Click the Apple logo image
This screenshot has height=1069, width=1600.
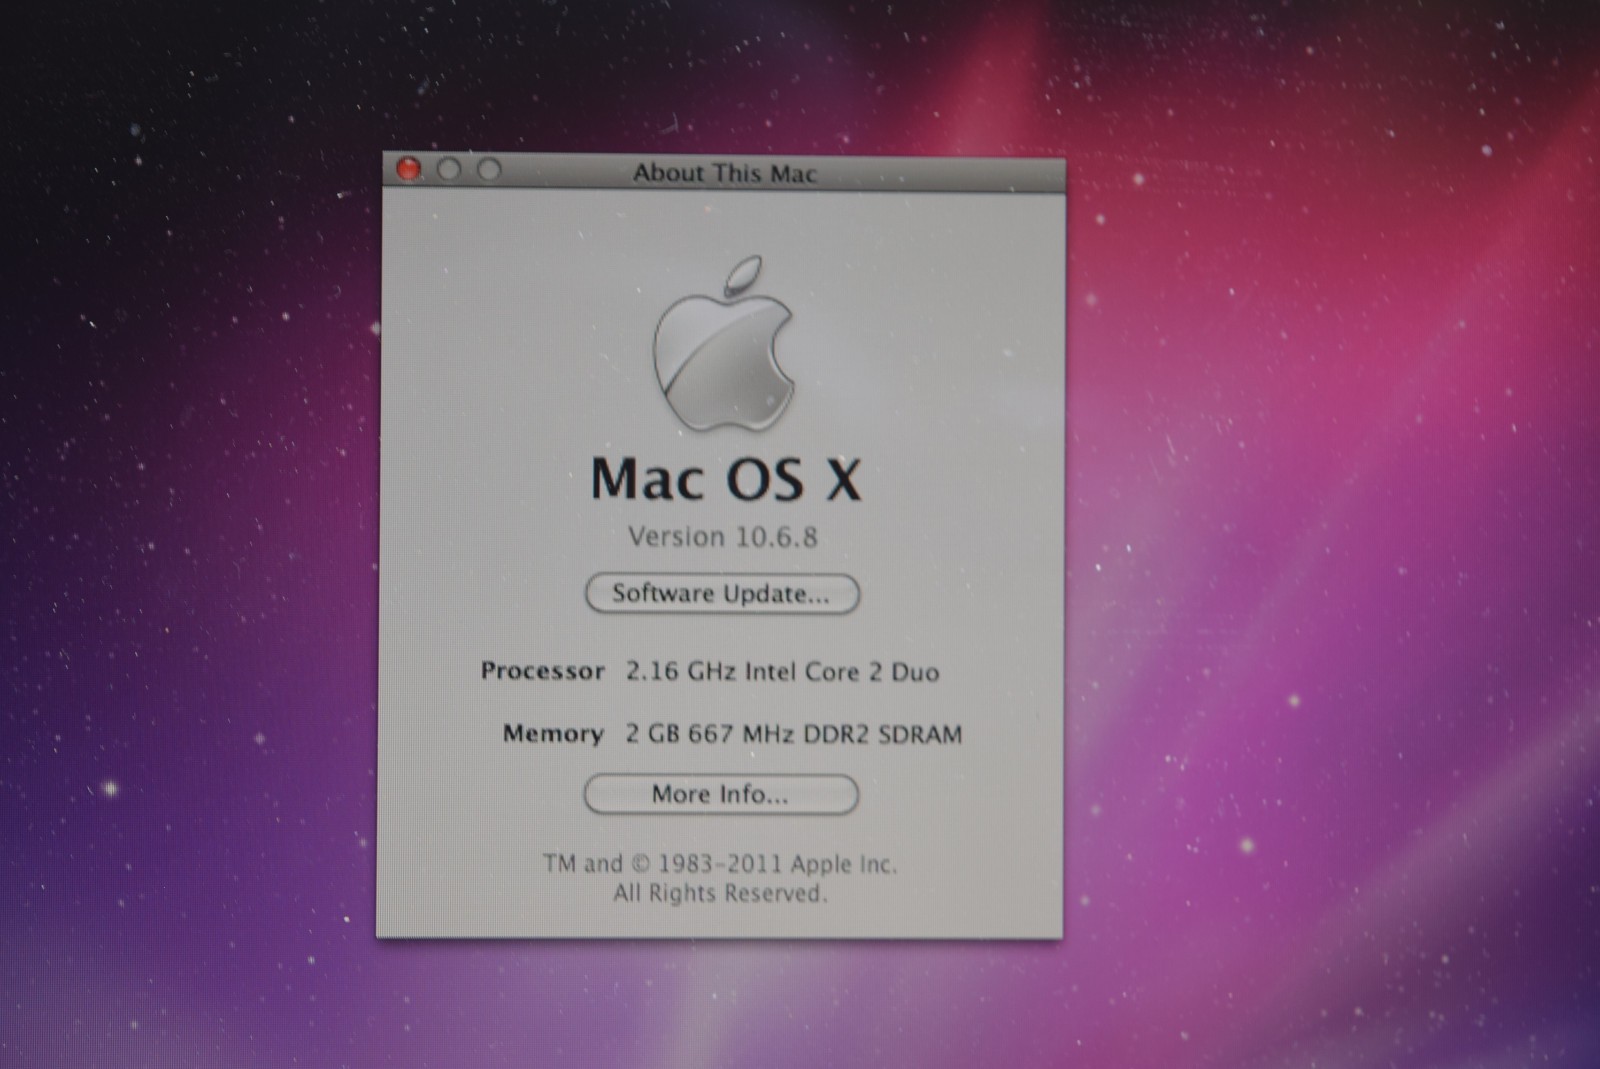pos(724,344)
